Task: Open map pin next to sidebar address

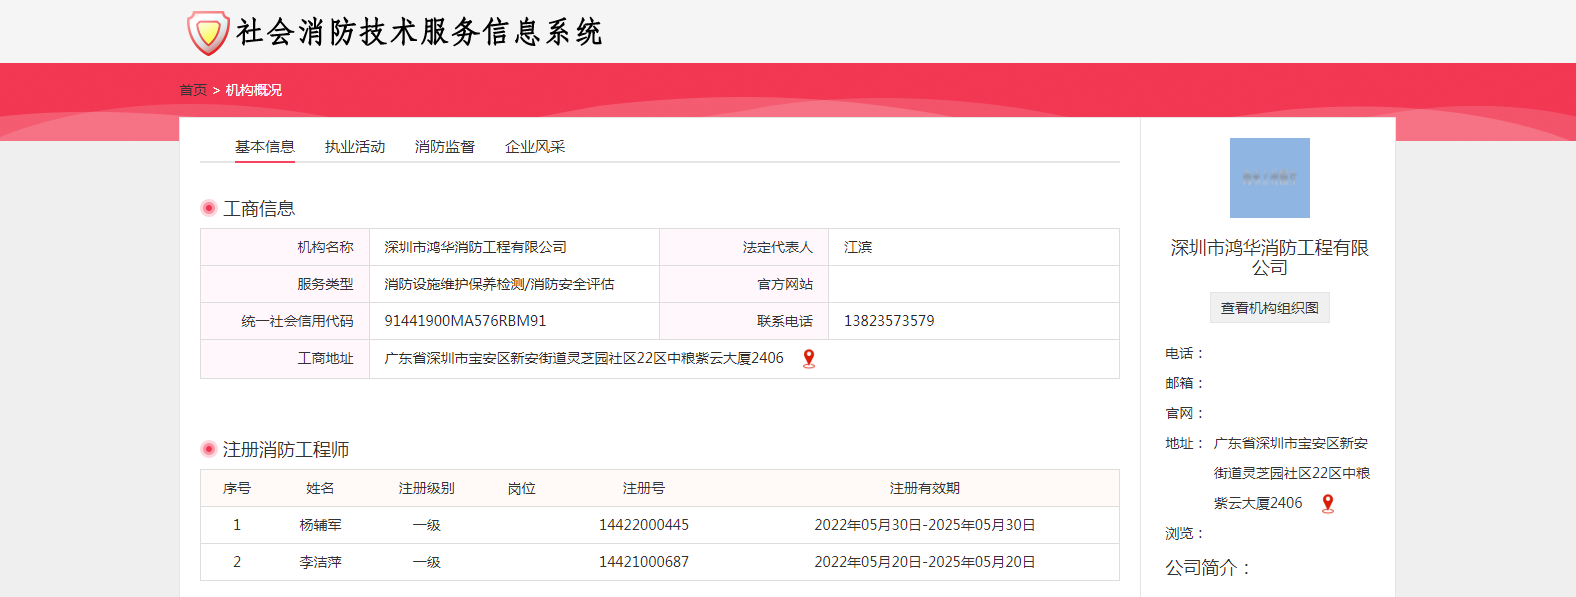Action: pyautogui.click(x=1328, y=503)
